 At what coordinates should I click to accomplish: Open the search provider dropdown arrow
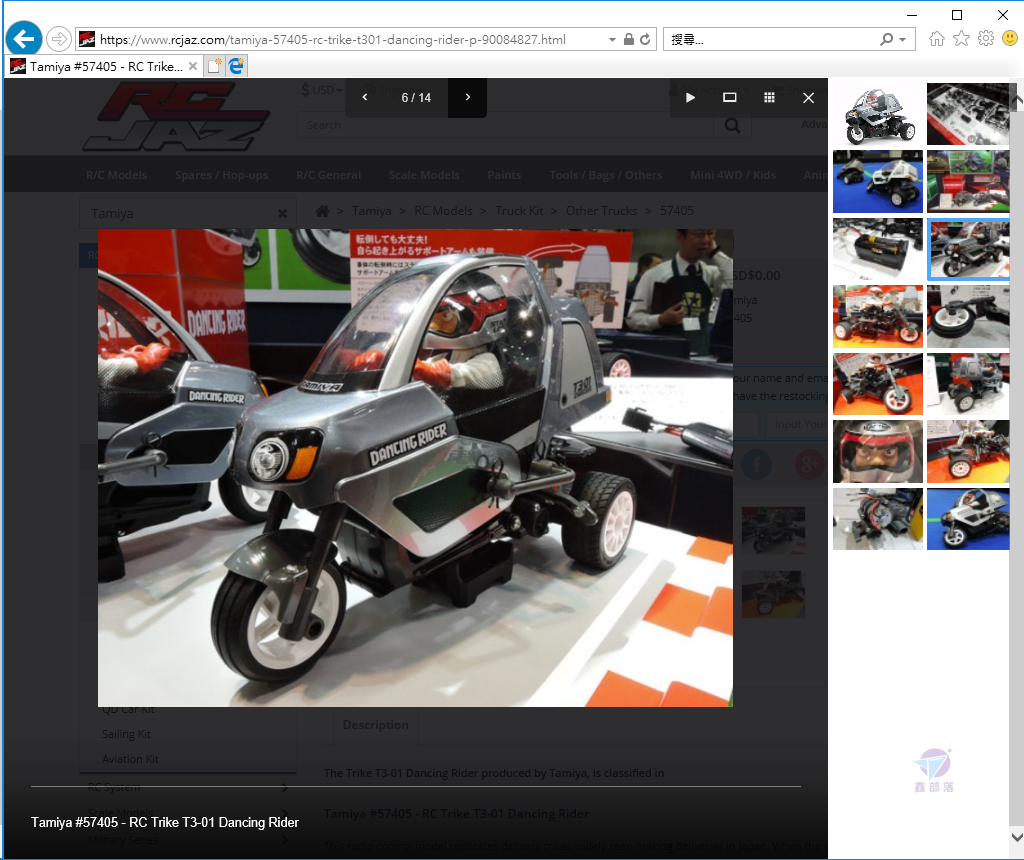(903, 40)
